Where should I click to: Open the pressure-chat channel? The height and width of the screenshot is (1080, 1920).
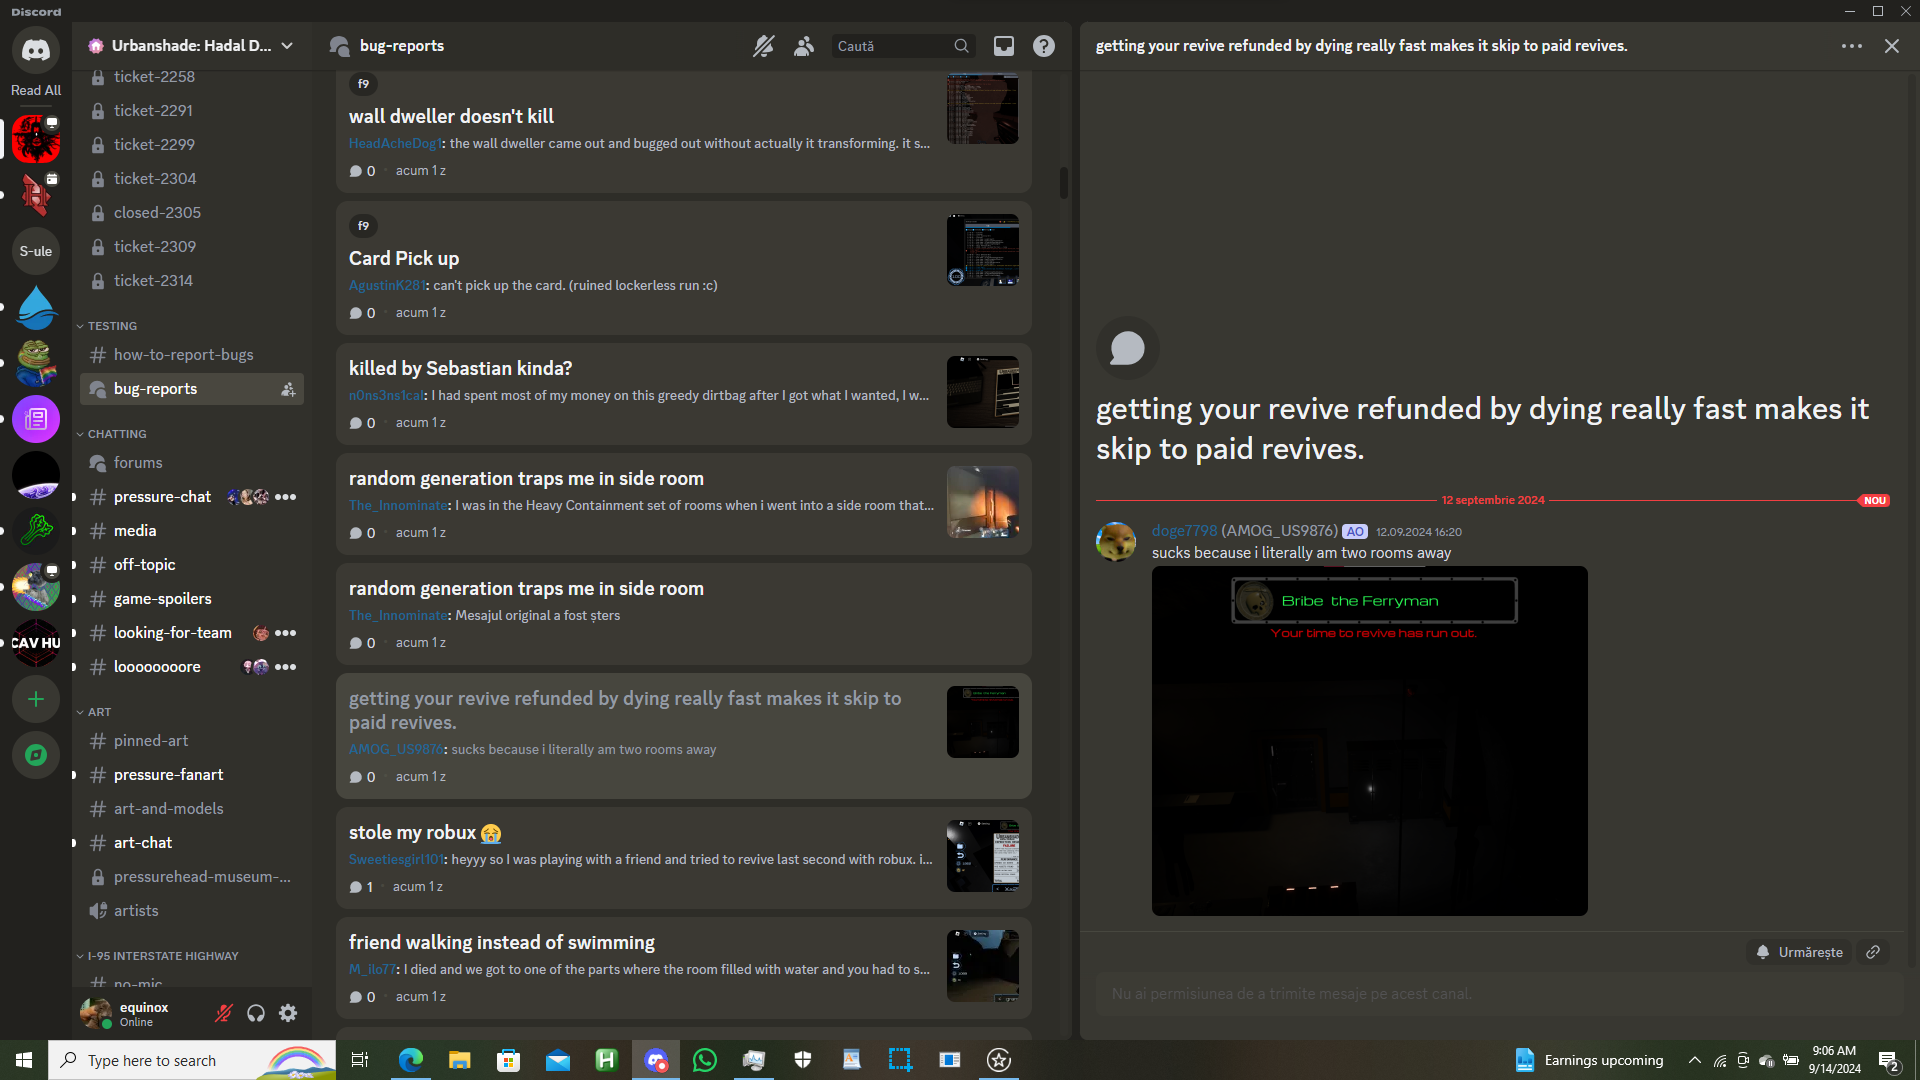[x=162, y=497]
